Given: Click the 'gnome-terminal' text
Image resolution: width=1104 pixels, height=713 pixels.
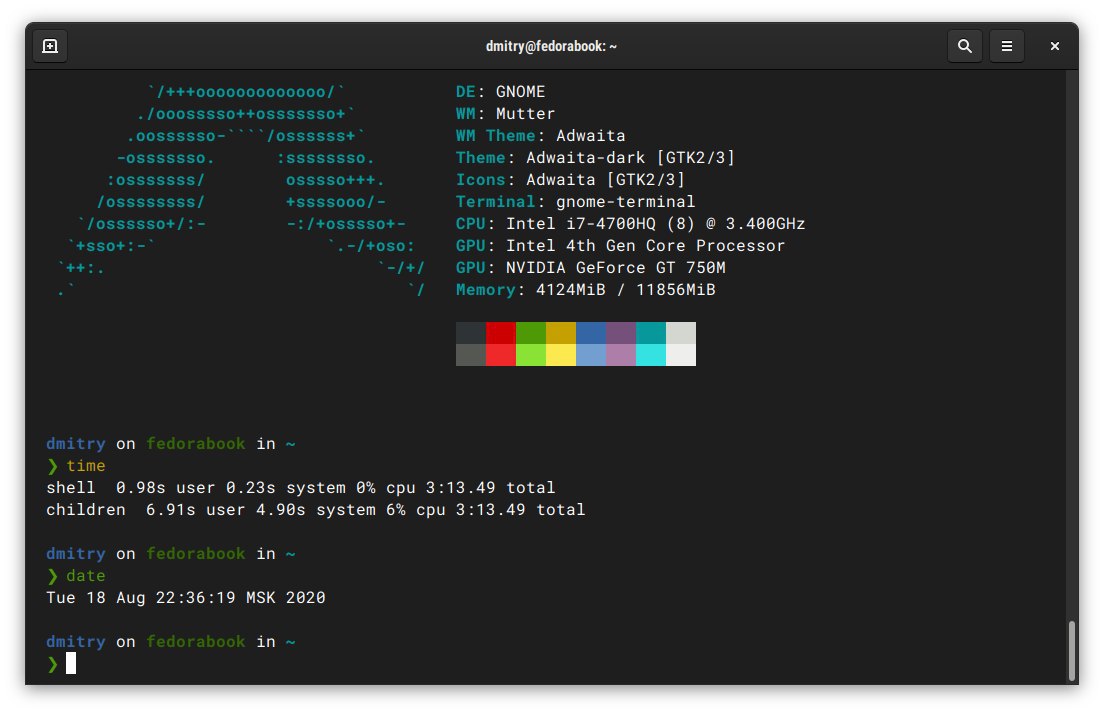Looking at the screenshot, I should tap(626, 202).
